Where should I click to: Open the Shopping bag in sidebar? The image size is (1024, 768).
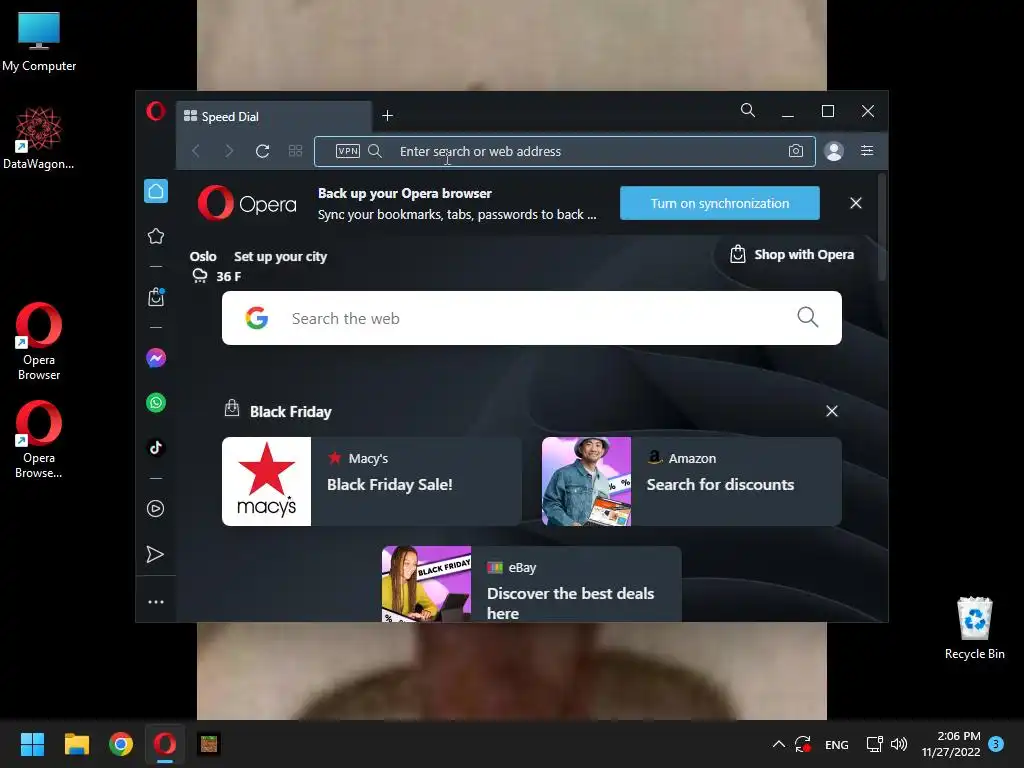click(x=156, y=297)
